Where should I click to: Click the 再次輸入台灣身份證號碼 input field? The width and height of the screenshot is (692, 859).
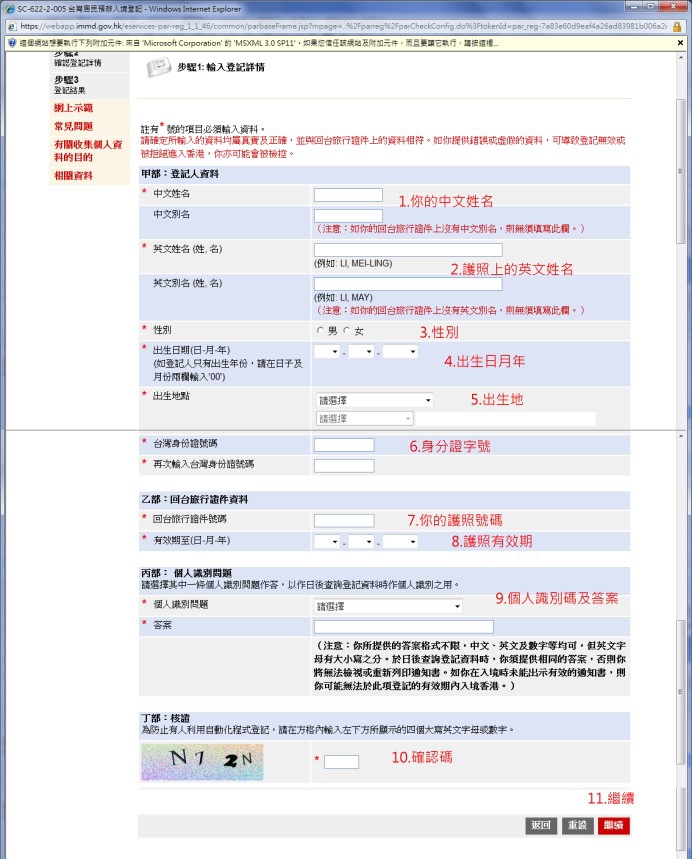pyautogui.click(x=344, y=466)
